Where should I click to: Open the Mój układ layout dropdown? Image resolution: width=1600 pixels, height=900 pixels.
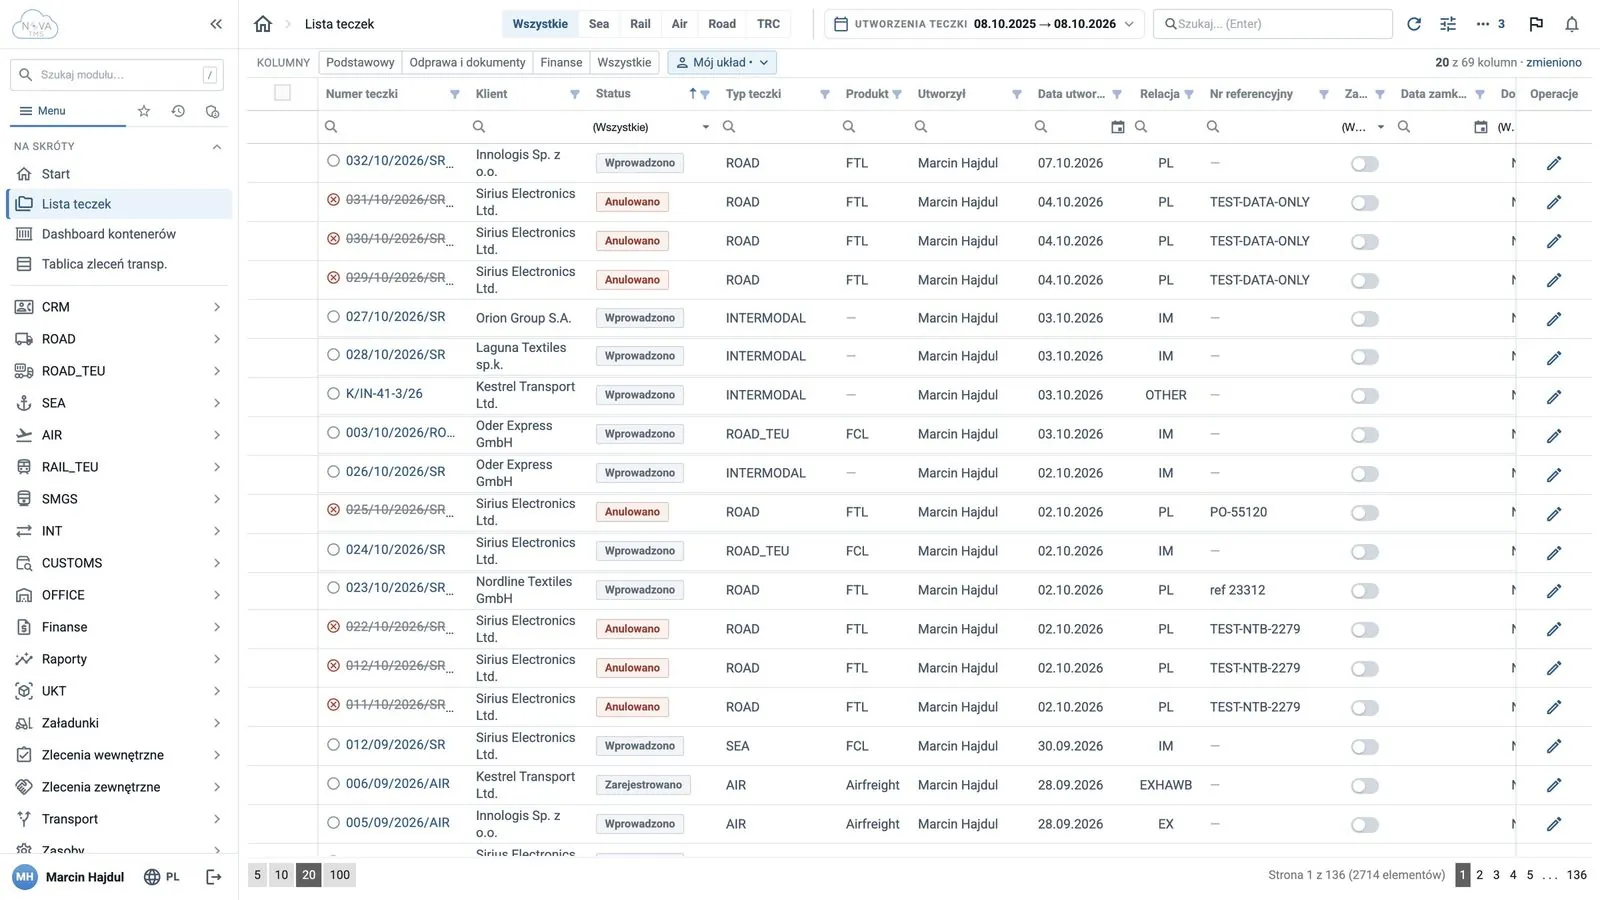pos(722,62)
